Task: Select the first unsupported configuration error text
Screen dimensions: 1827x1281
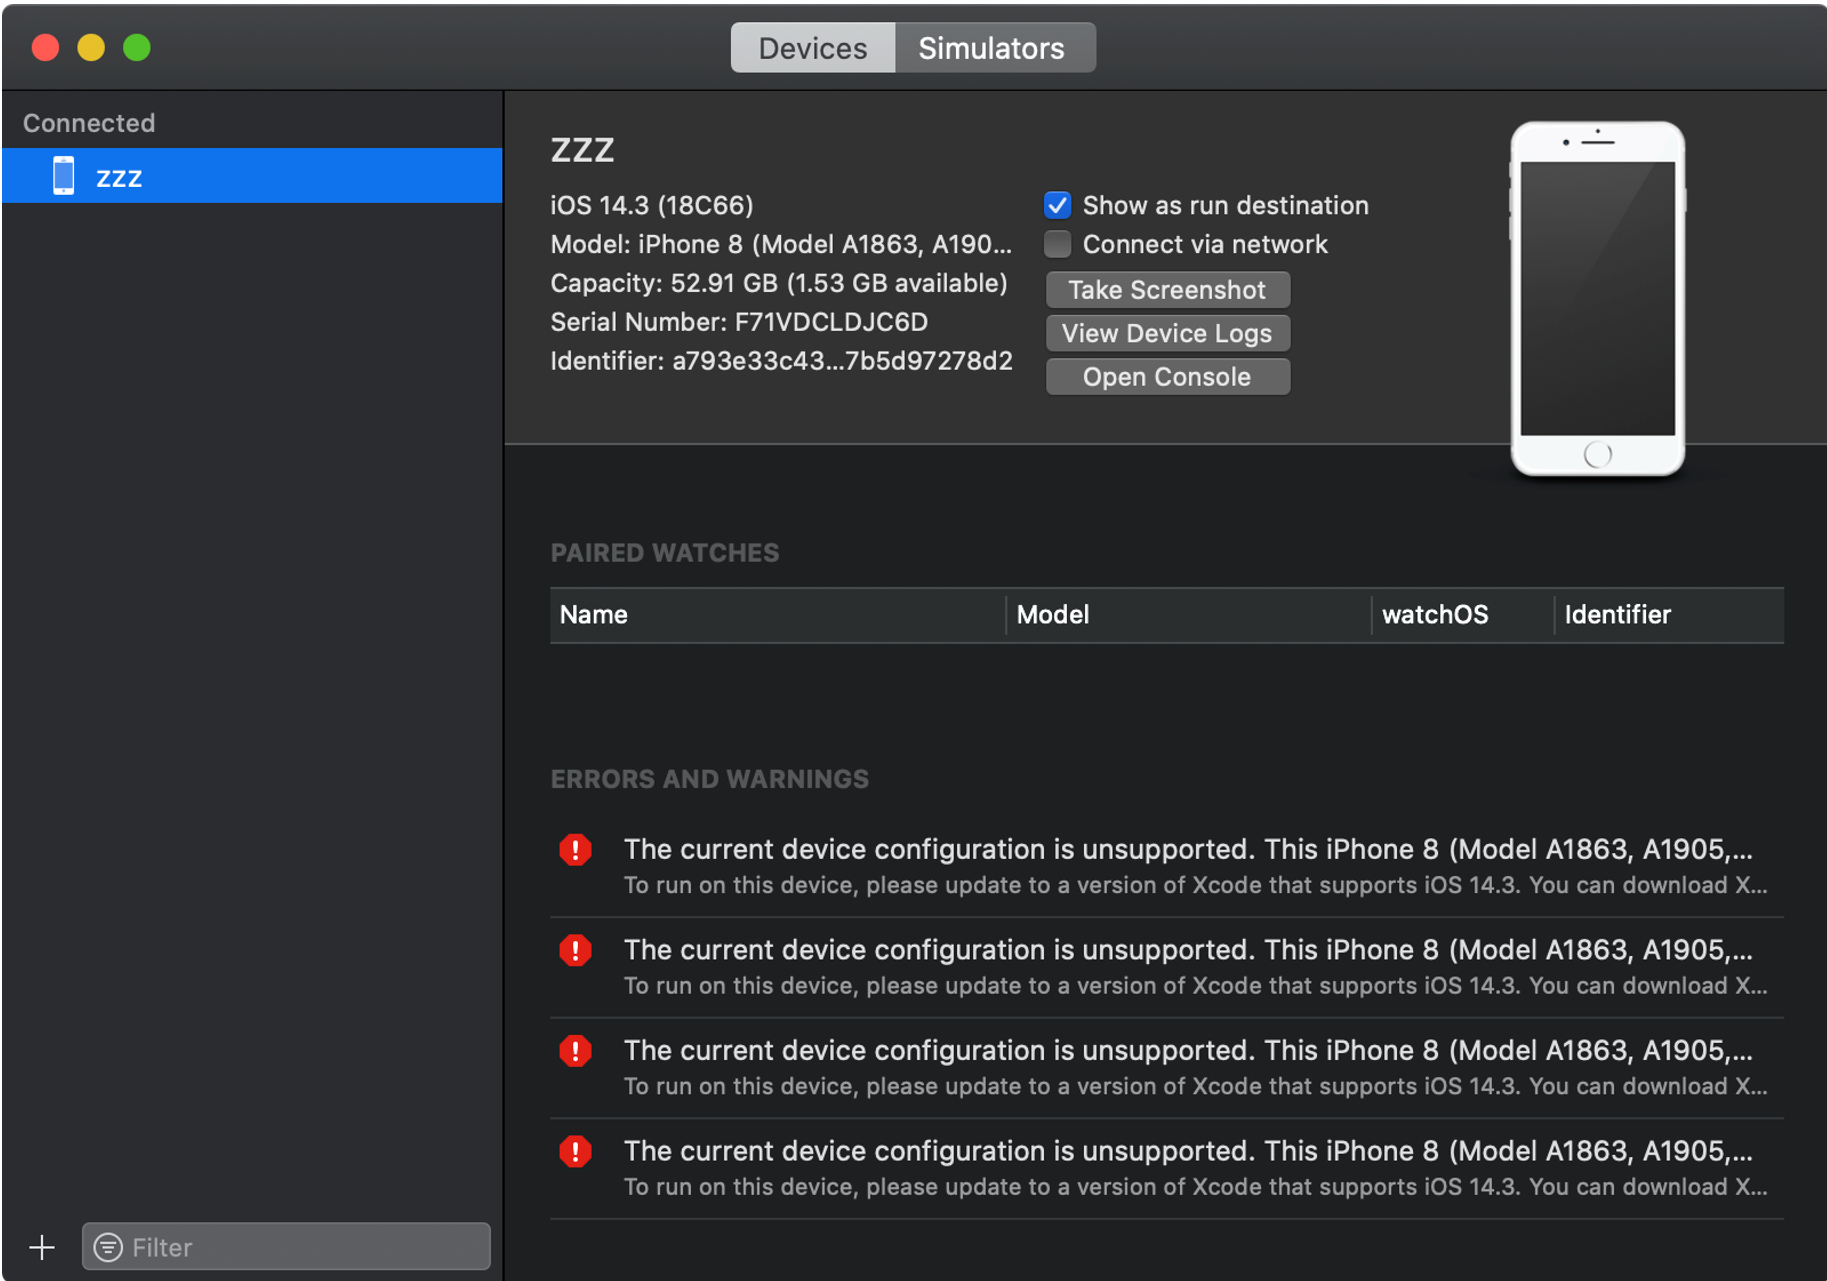Action: point(1188,850)
